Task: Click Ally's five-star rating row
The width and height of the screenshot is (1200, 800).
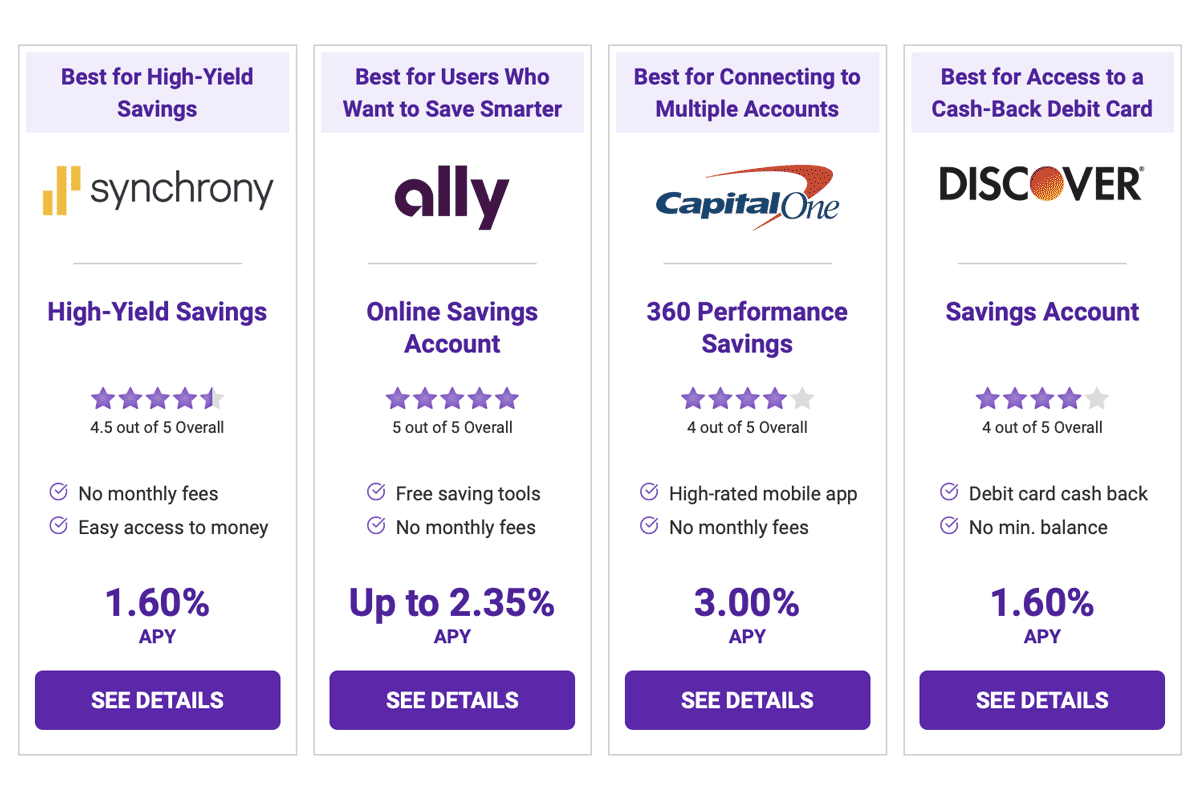Action: click(452, 398)
